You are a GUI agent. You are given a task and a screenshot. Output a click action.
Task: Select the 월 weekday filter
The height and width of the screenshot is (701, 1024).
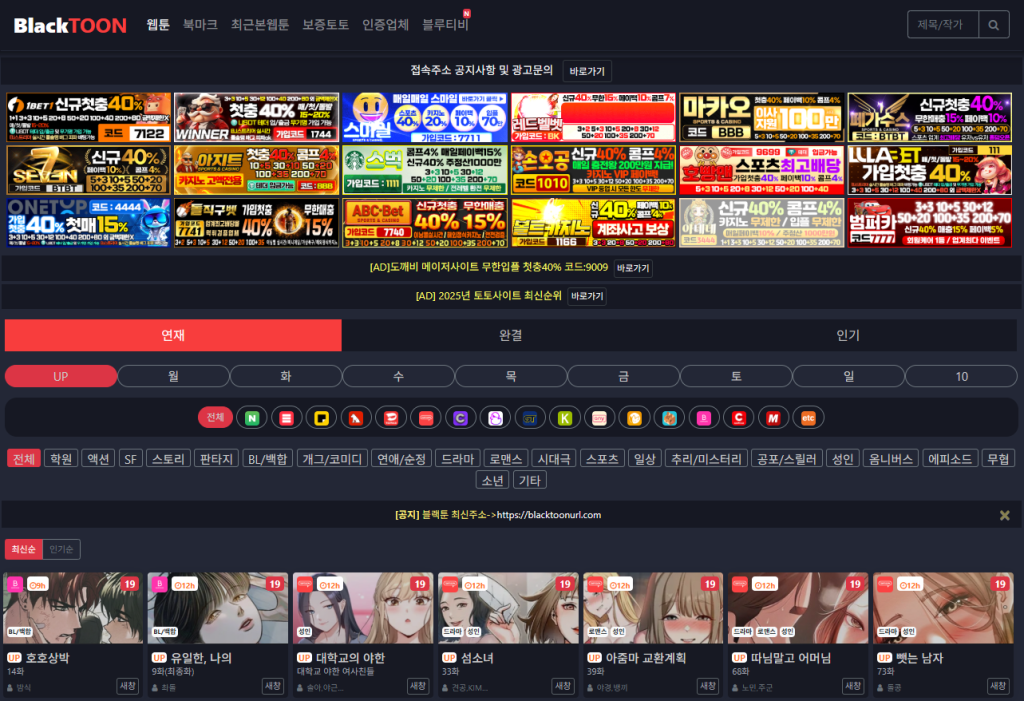pos(173,376)
